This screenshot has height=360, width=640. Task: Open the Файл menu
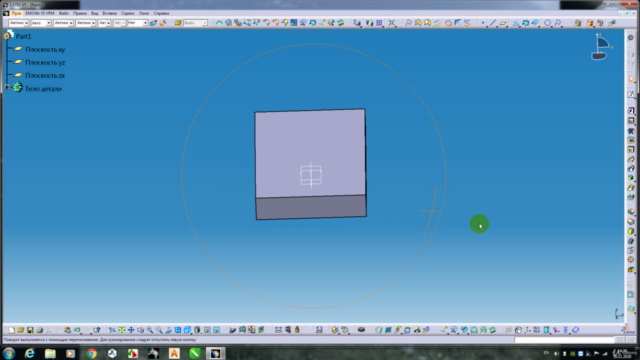[x=64, y=13]
